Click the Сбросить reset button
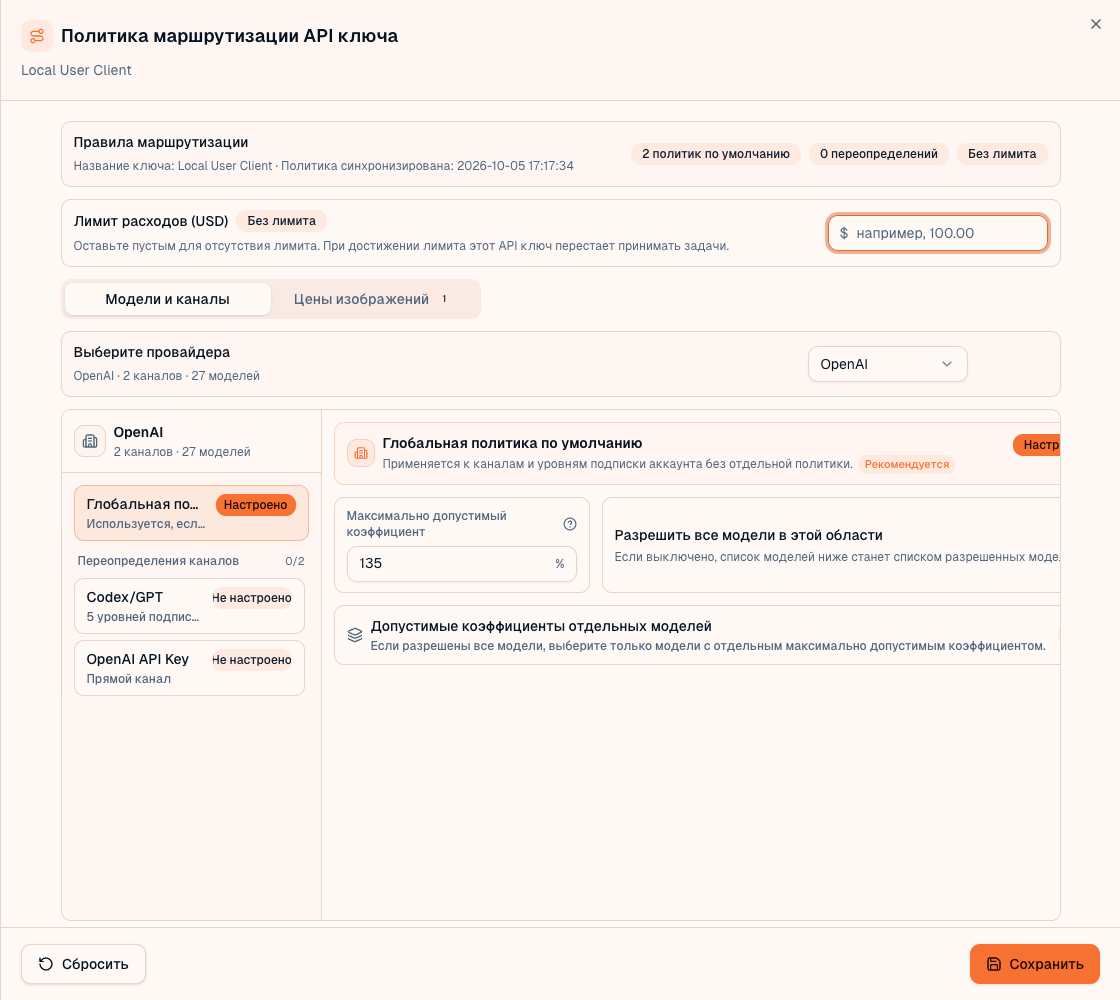The image size is (1120, 1000). (84, 964)
